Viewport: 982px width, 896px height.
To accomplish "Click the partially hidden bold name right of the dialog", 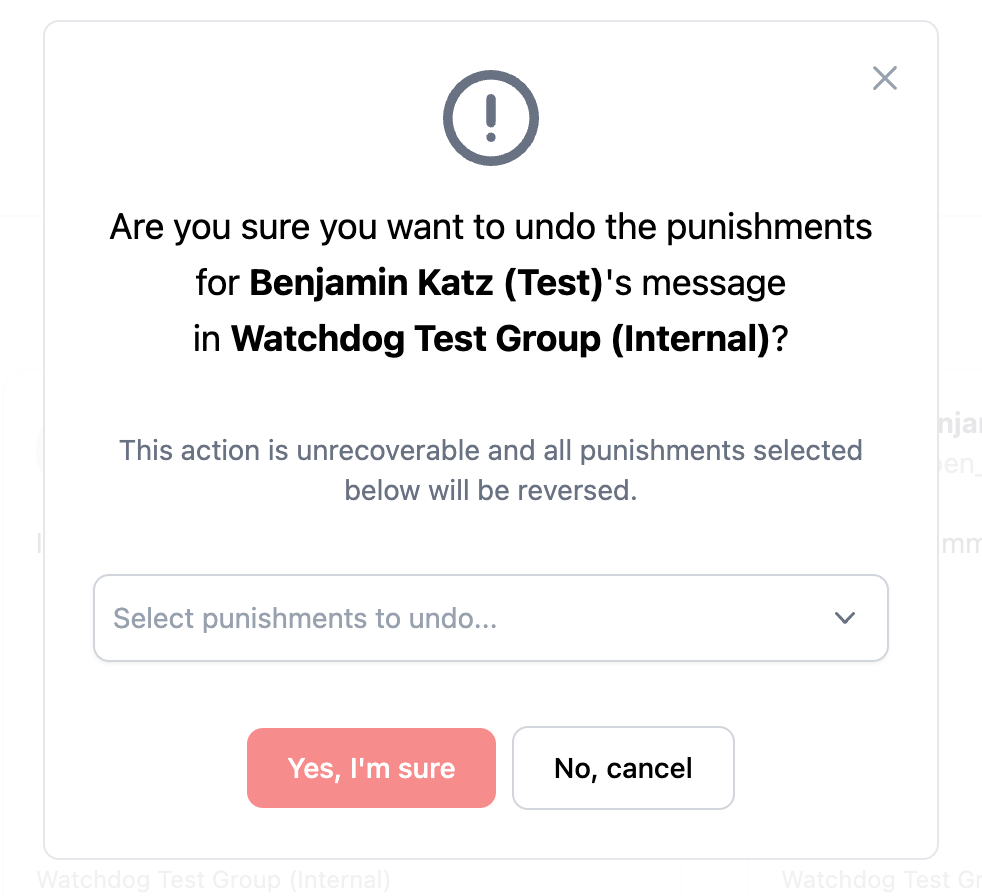I will click(961, 424).
